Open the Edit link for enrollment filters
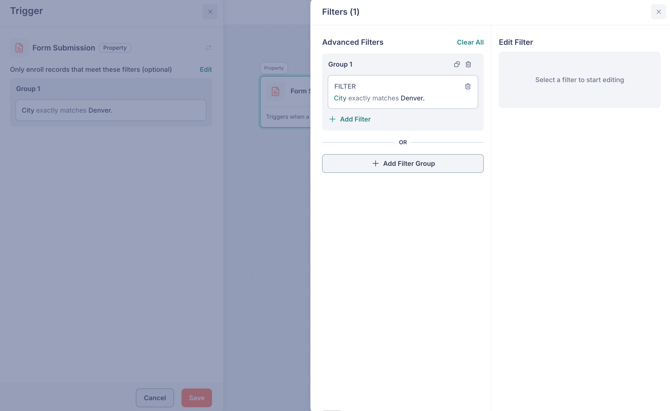This screenshot has height=411, width=670. coord(205,70)
